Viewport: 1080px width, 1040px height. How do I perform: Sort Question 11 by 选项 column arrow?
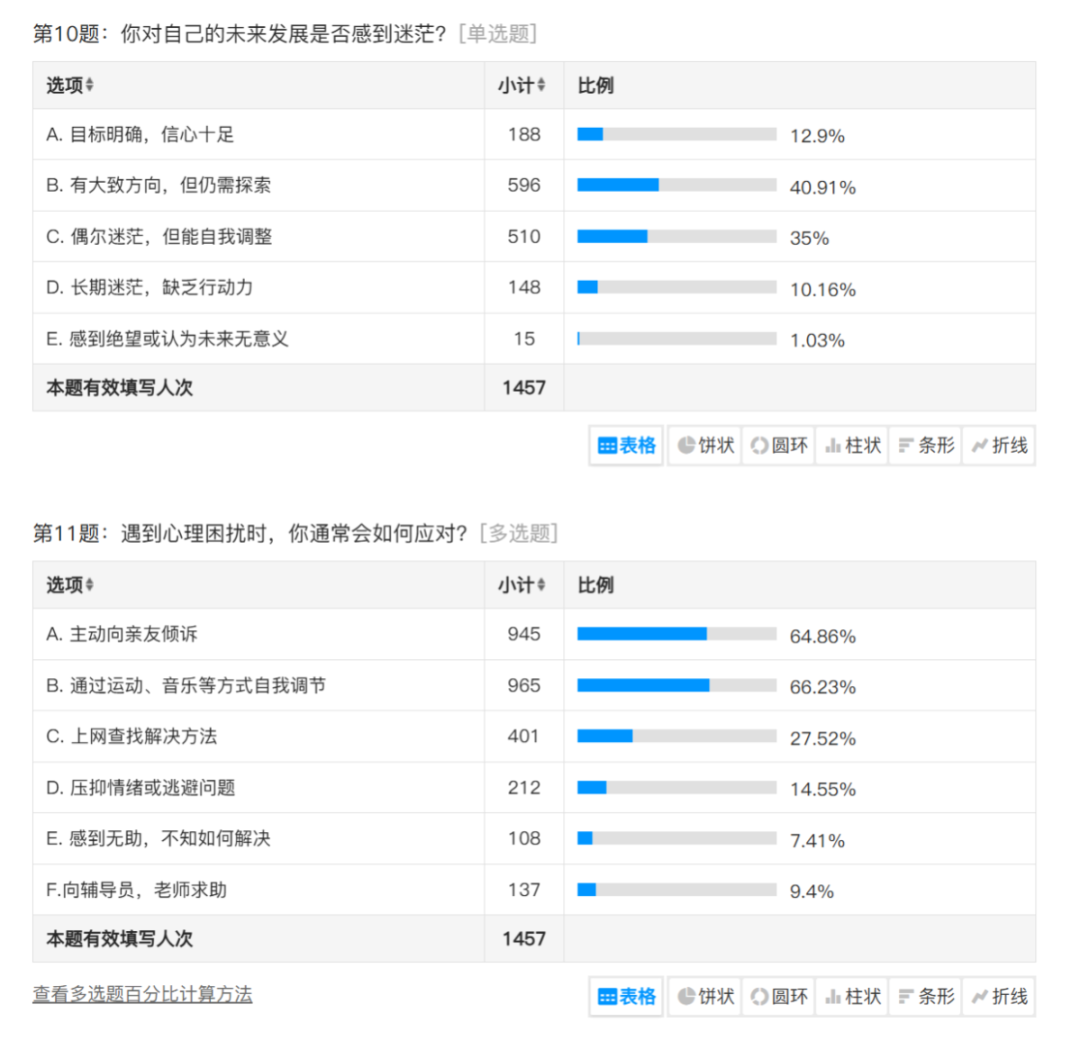click(90, 585)
